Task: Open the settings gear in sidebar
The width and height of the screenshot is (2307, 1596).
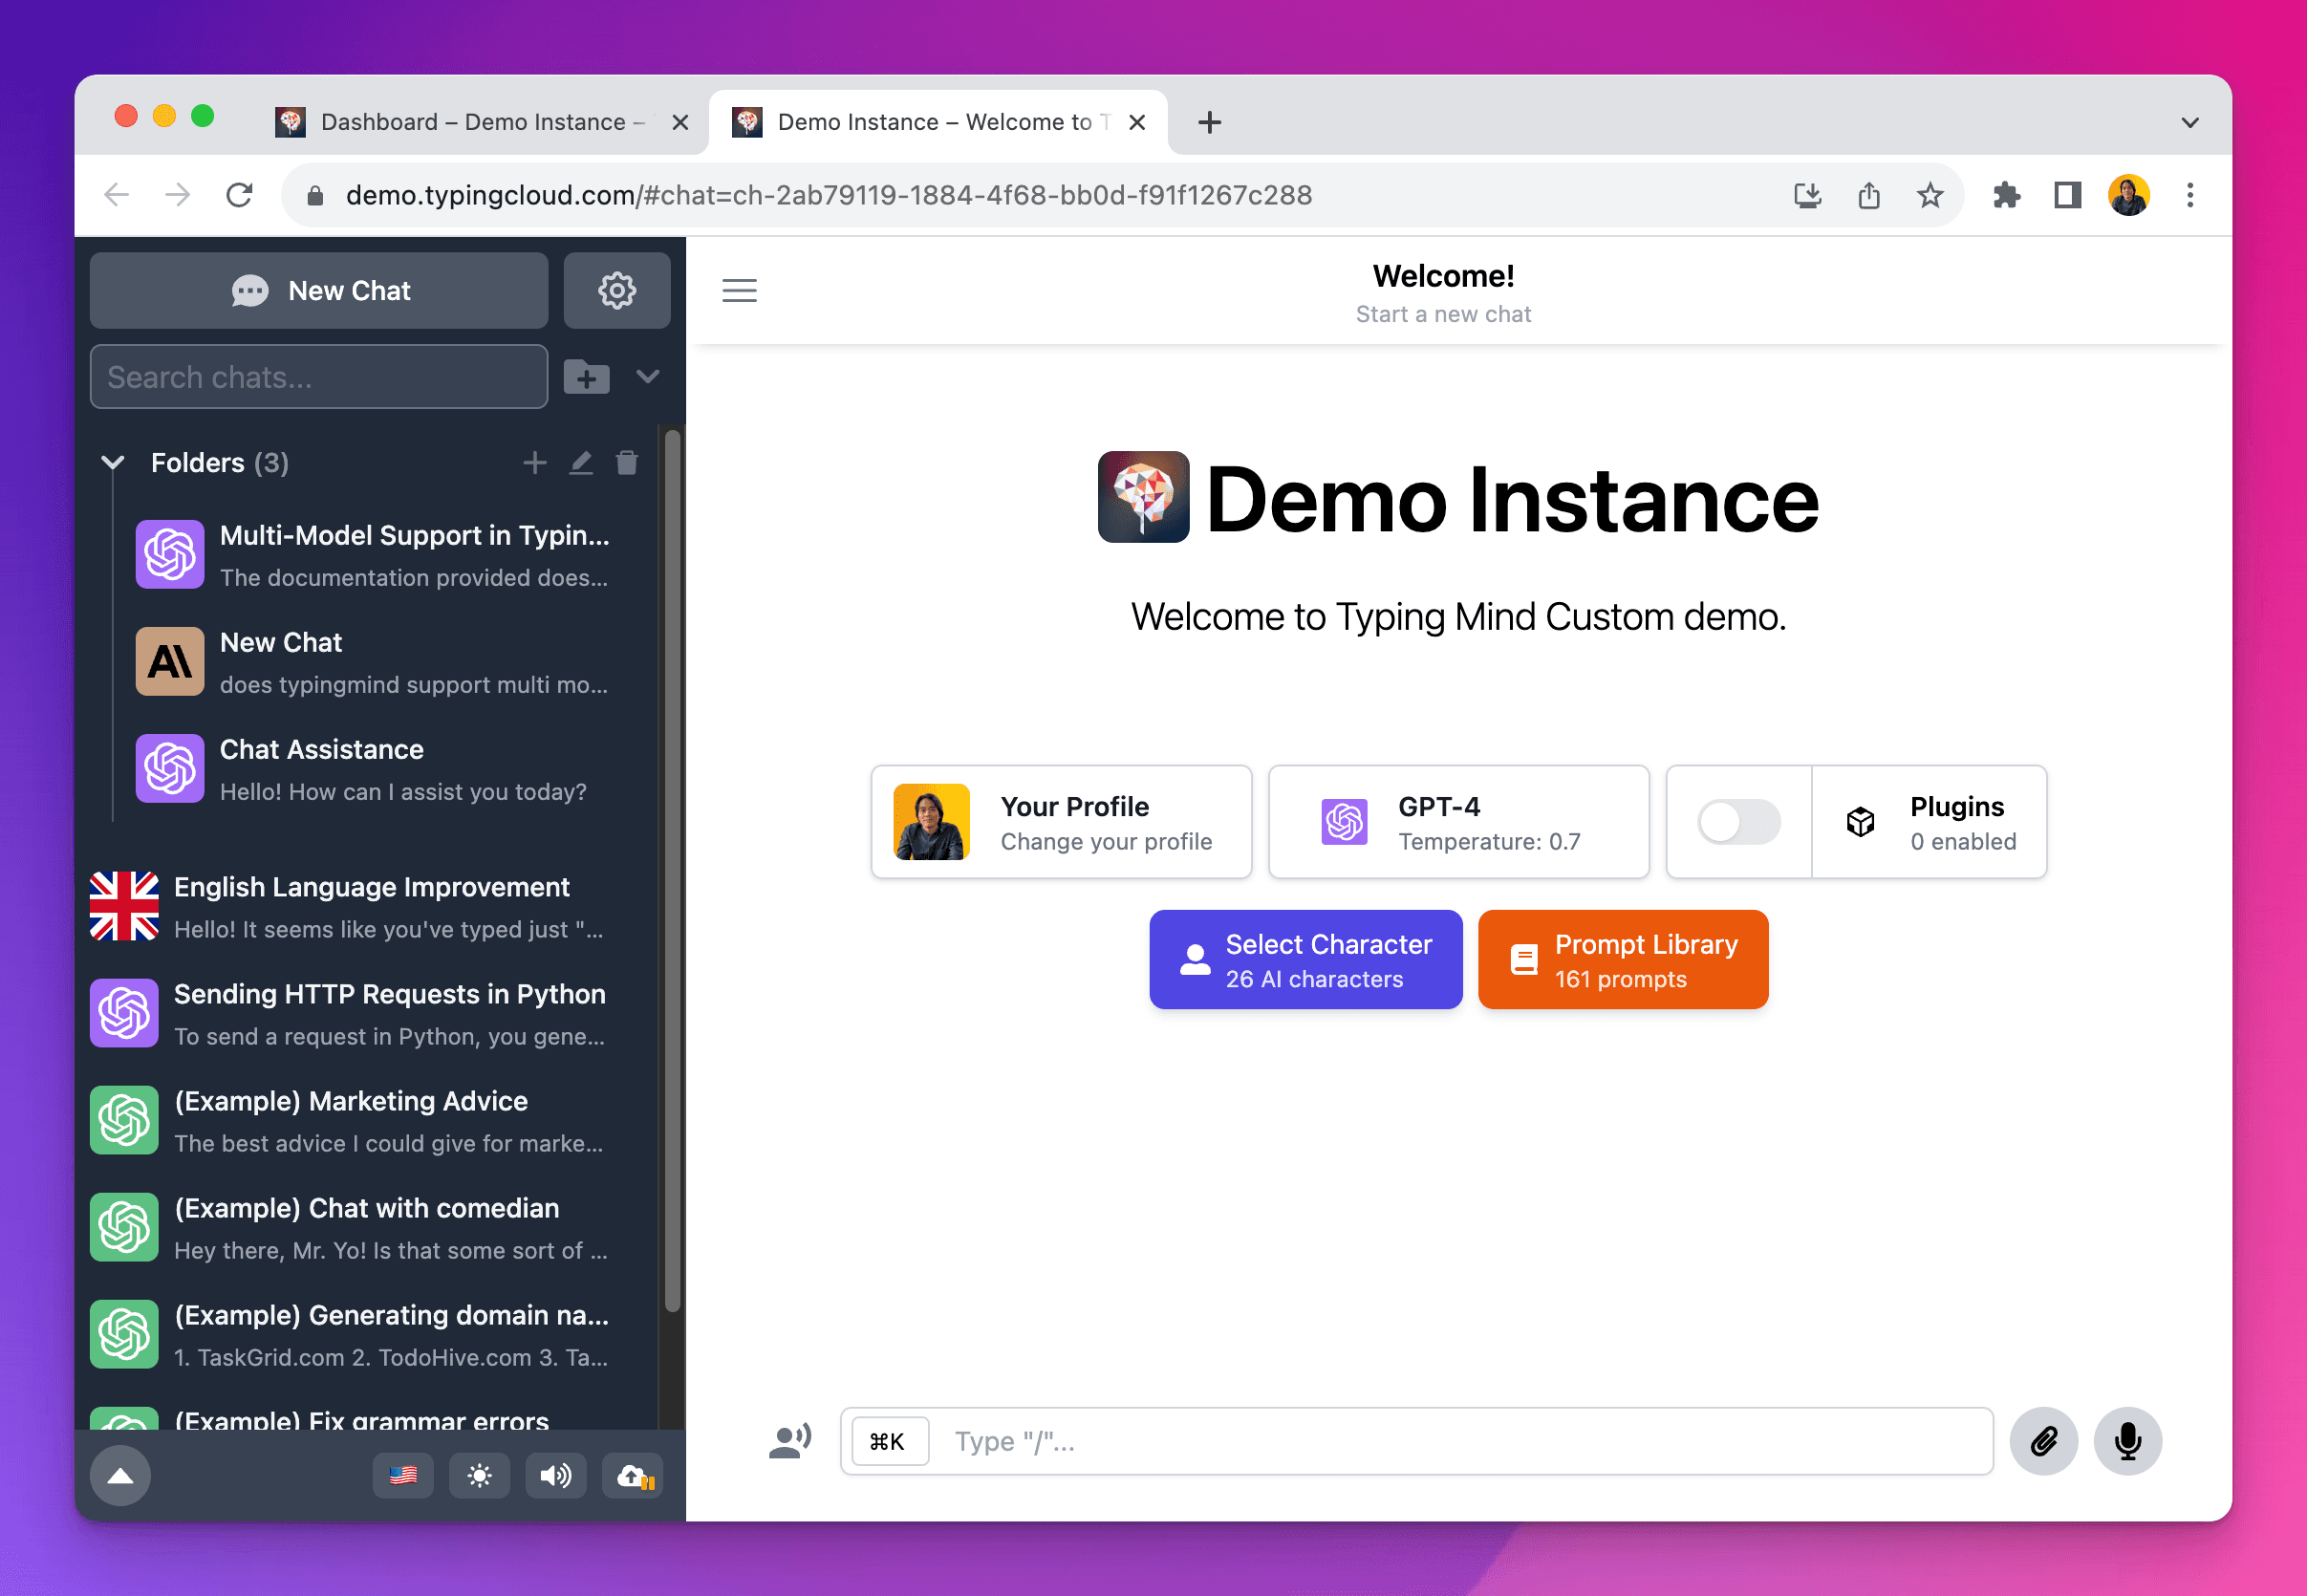Action: click(616, 290)
